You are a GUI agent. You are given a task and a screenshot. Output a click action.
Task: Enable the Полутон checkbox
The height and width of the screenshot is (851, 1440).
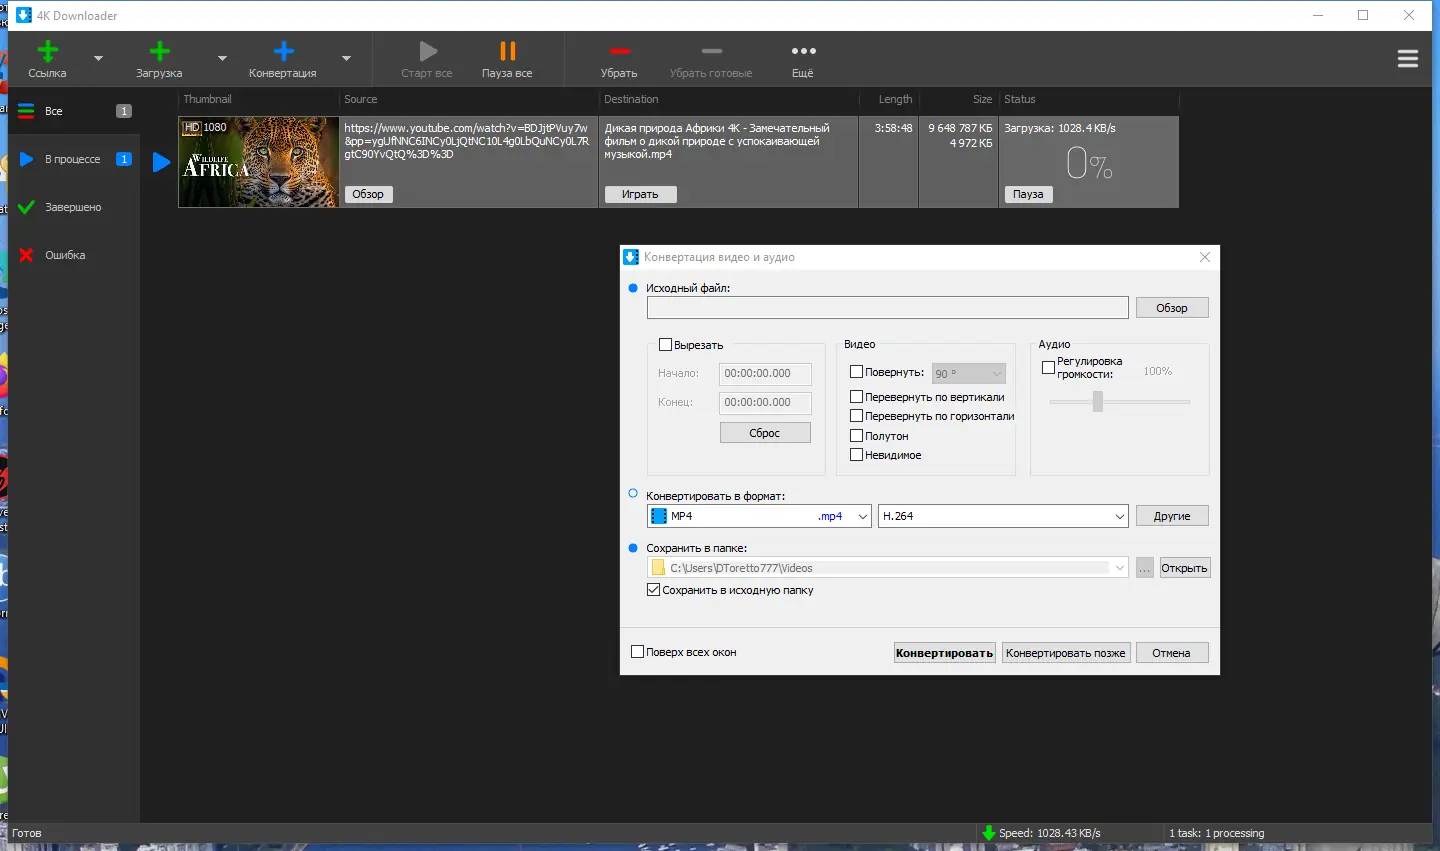(x=856, y=436)
